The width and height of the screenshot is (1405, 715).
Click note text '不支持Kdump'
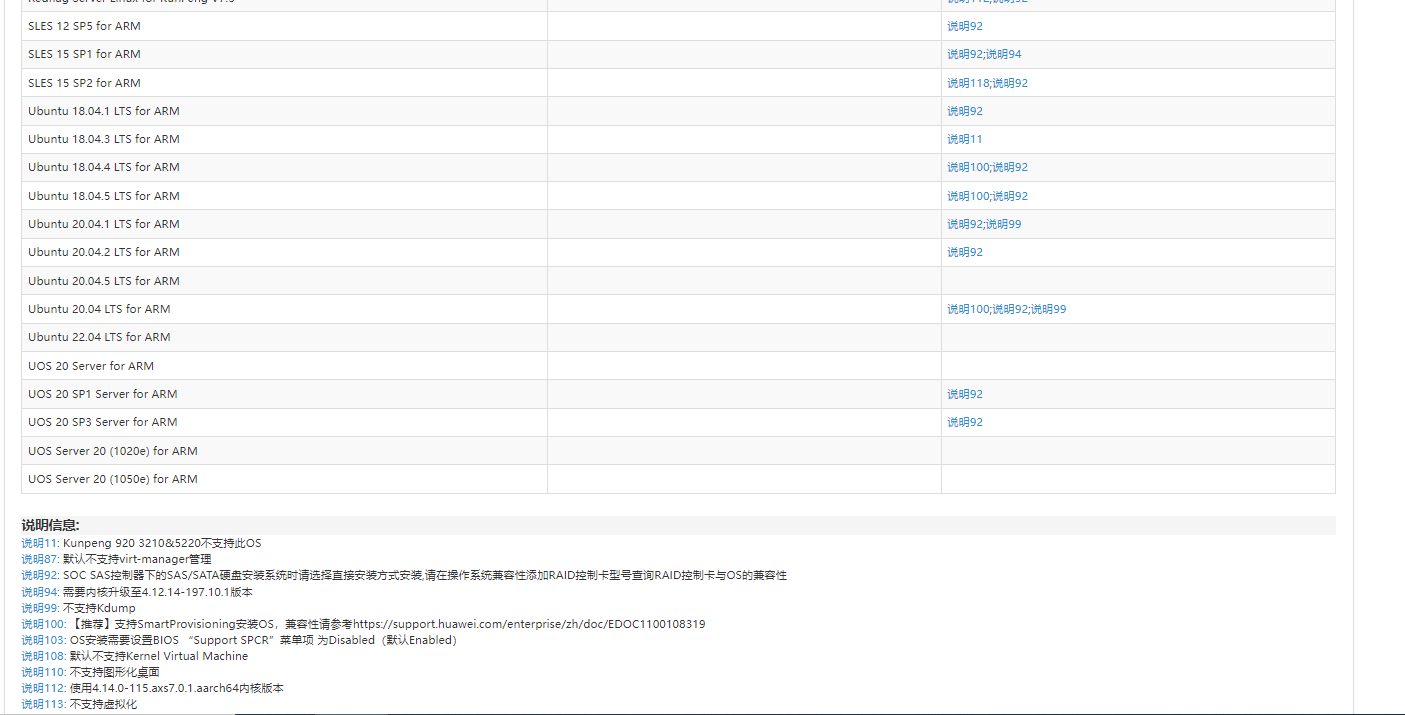click(99, 608)
